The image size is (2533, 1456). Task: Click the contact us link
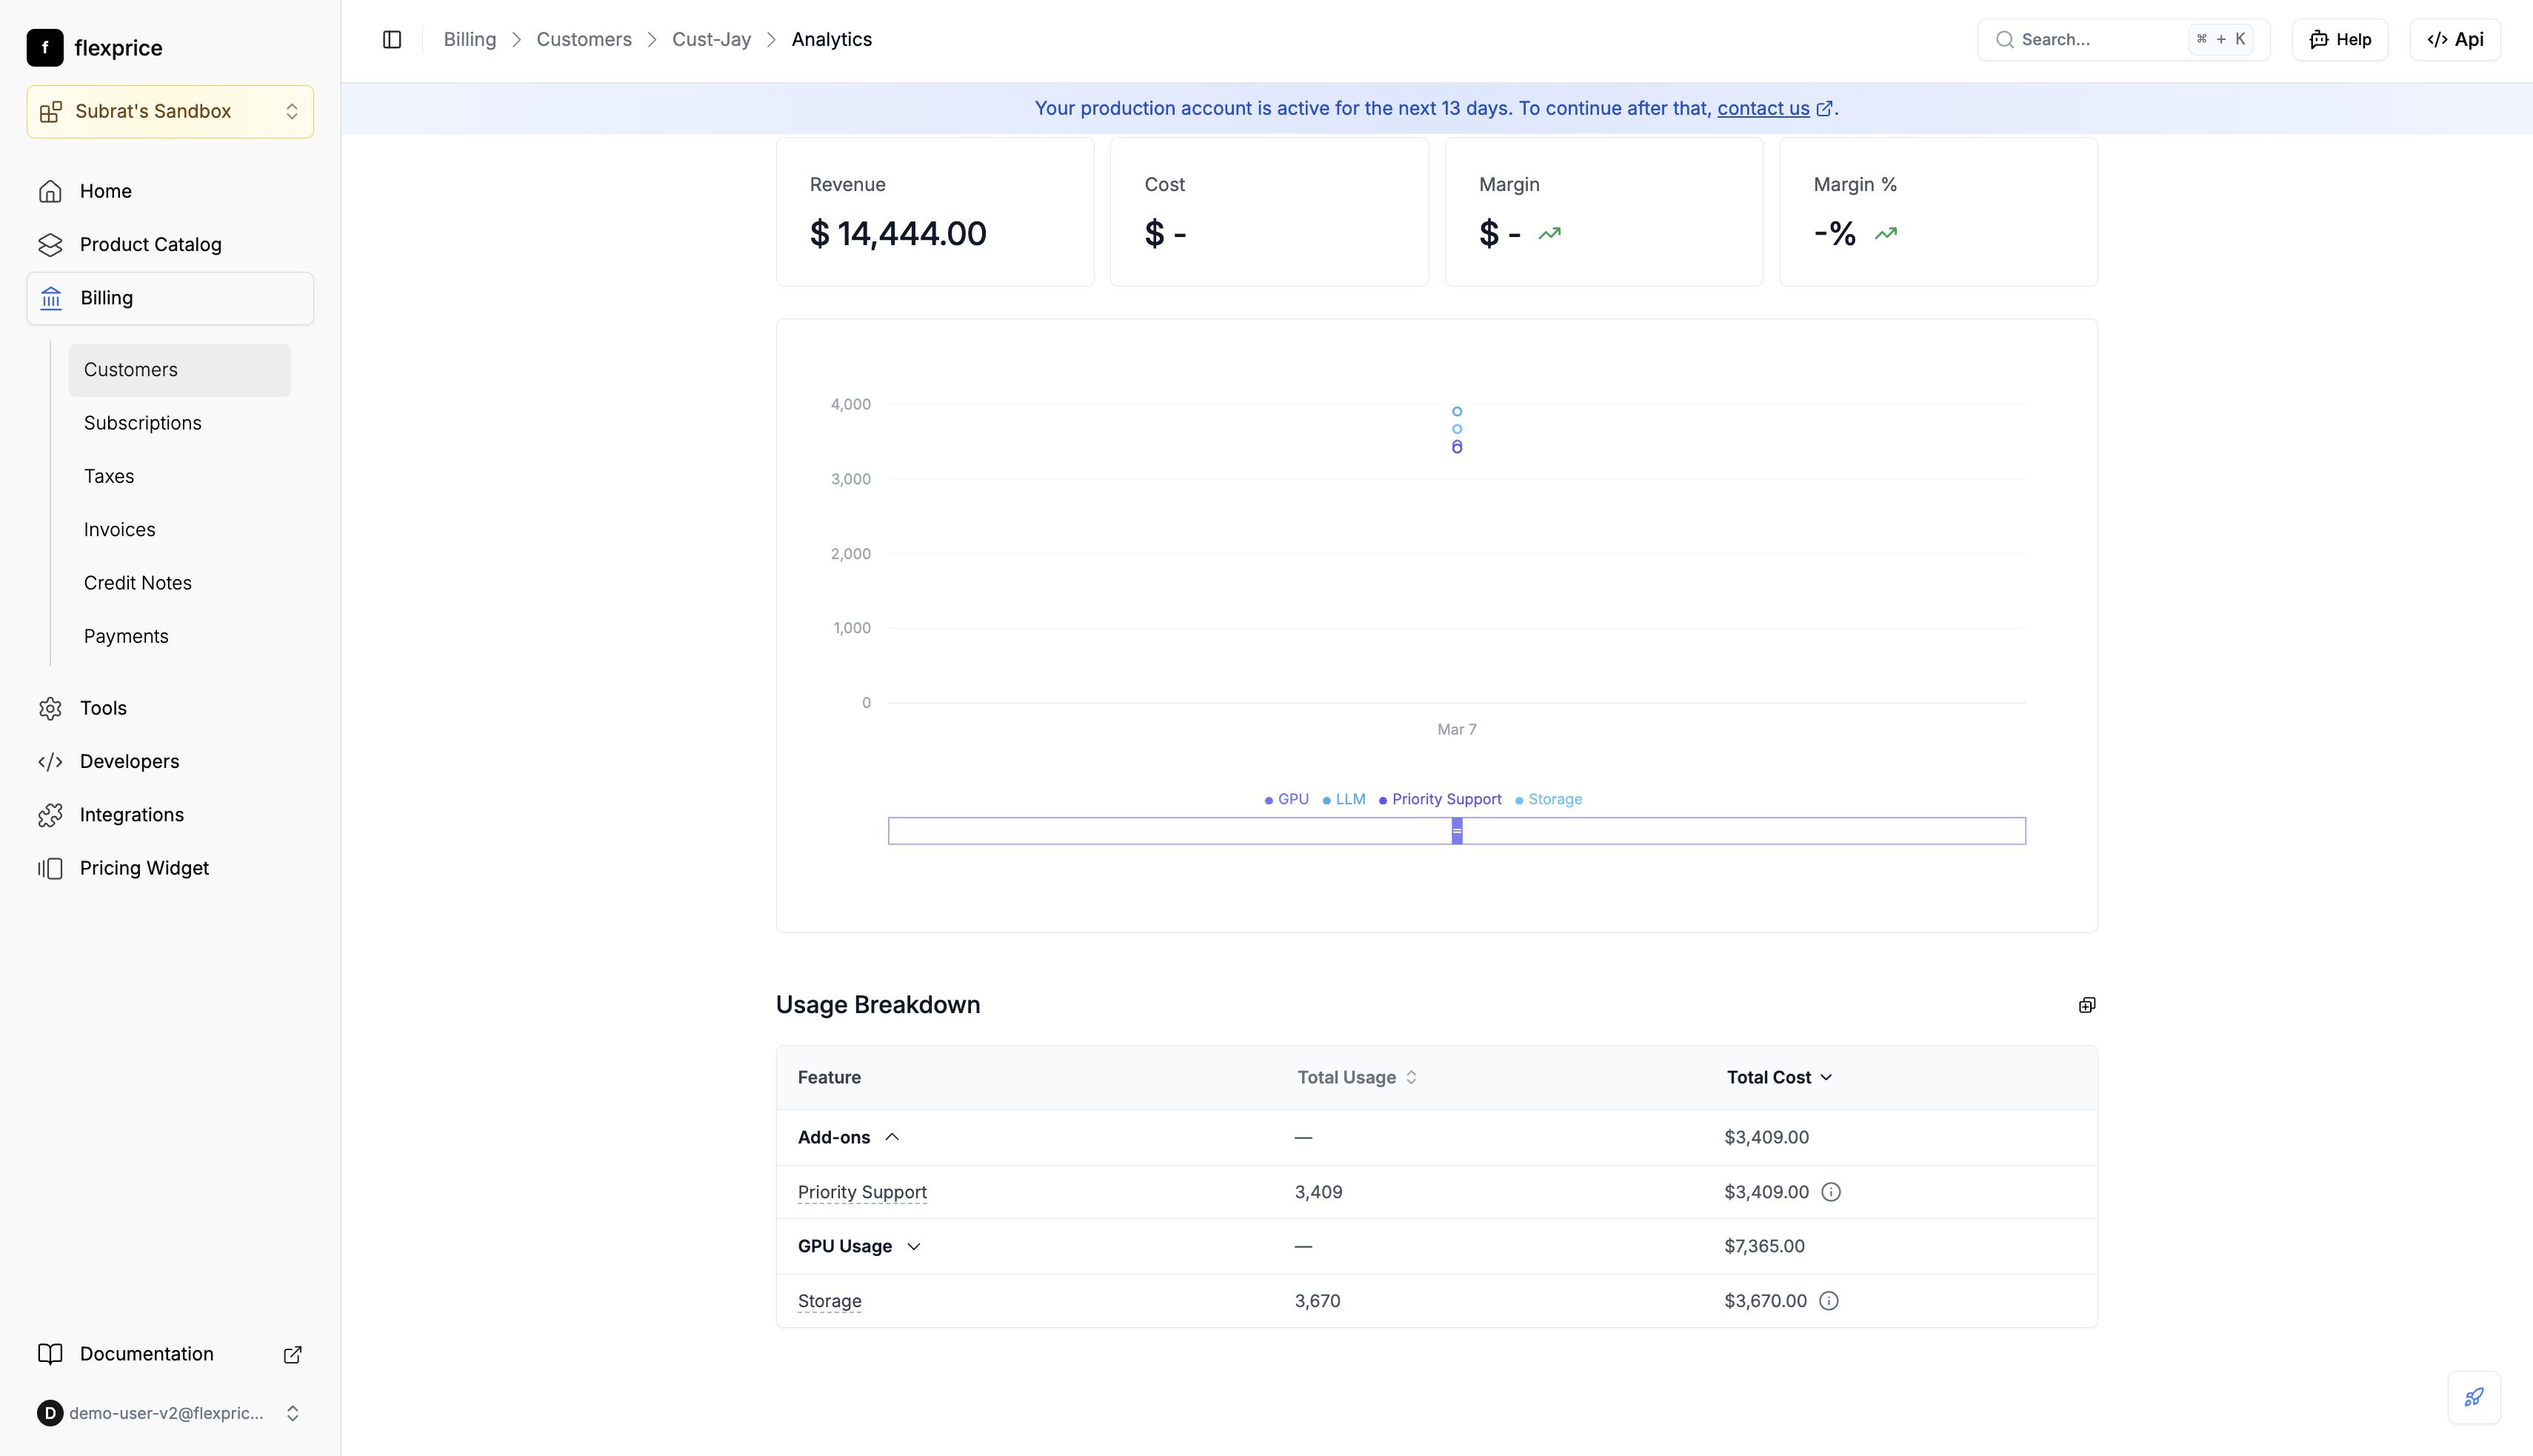pos(1762,108)
